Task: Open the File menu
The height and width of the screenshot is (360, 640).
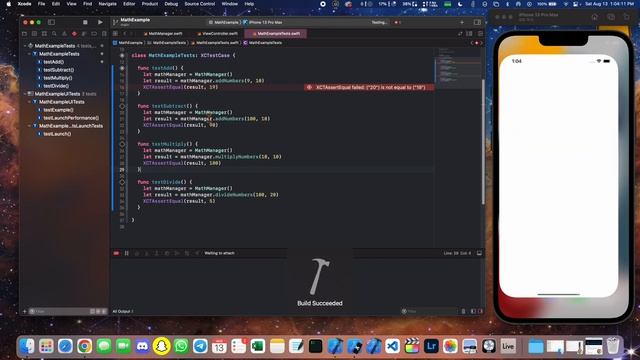Action: click(x=41, y=4)
